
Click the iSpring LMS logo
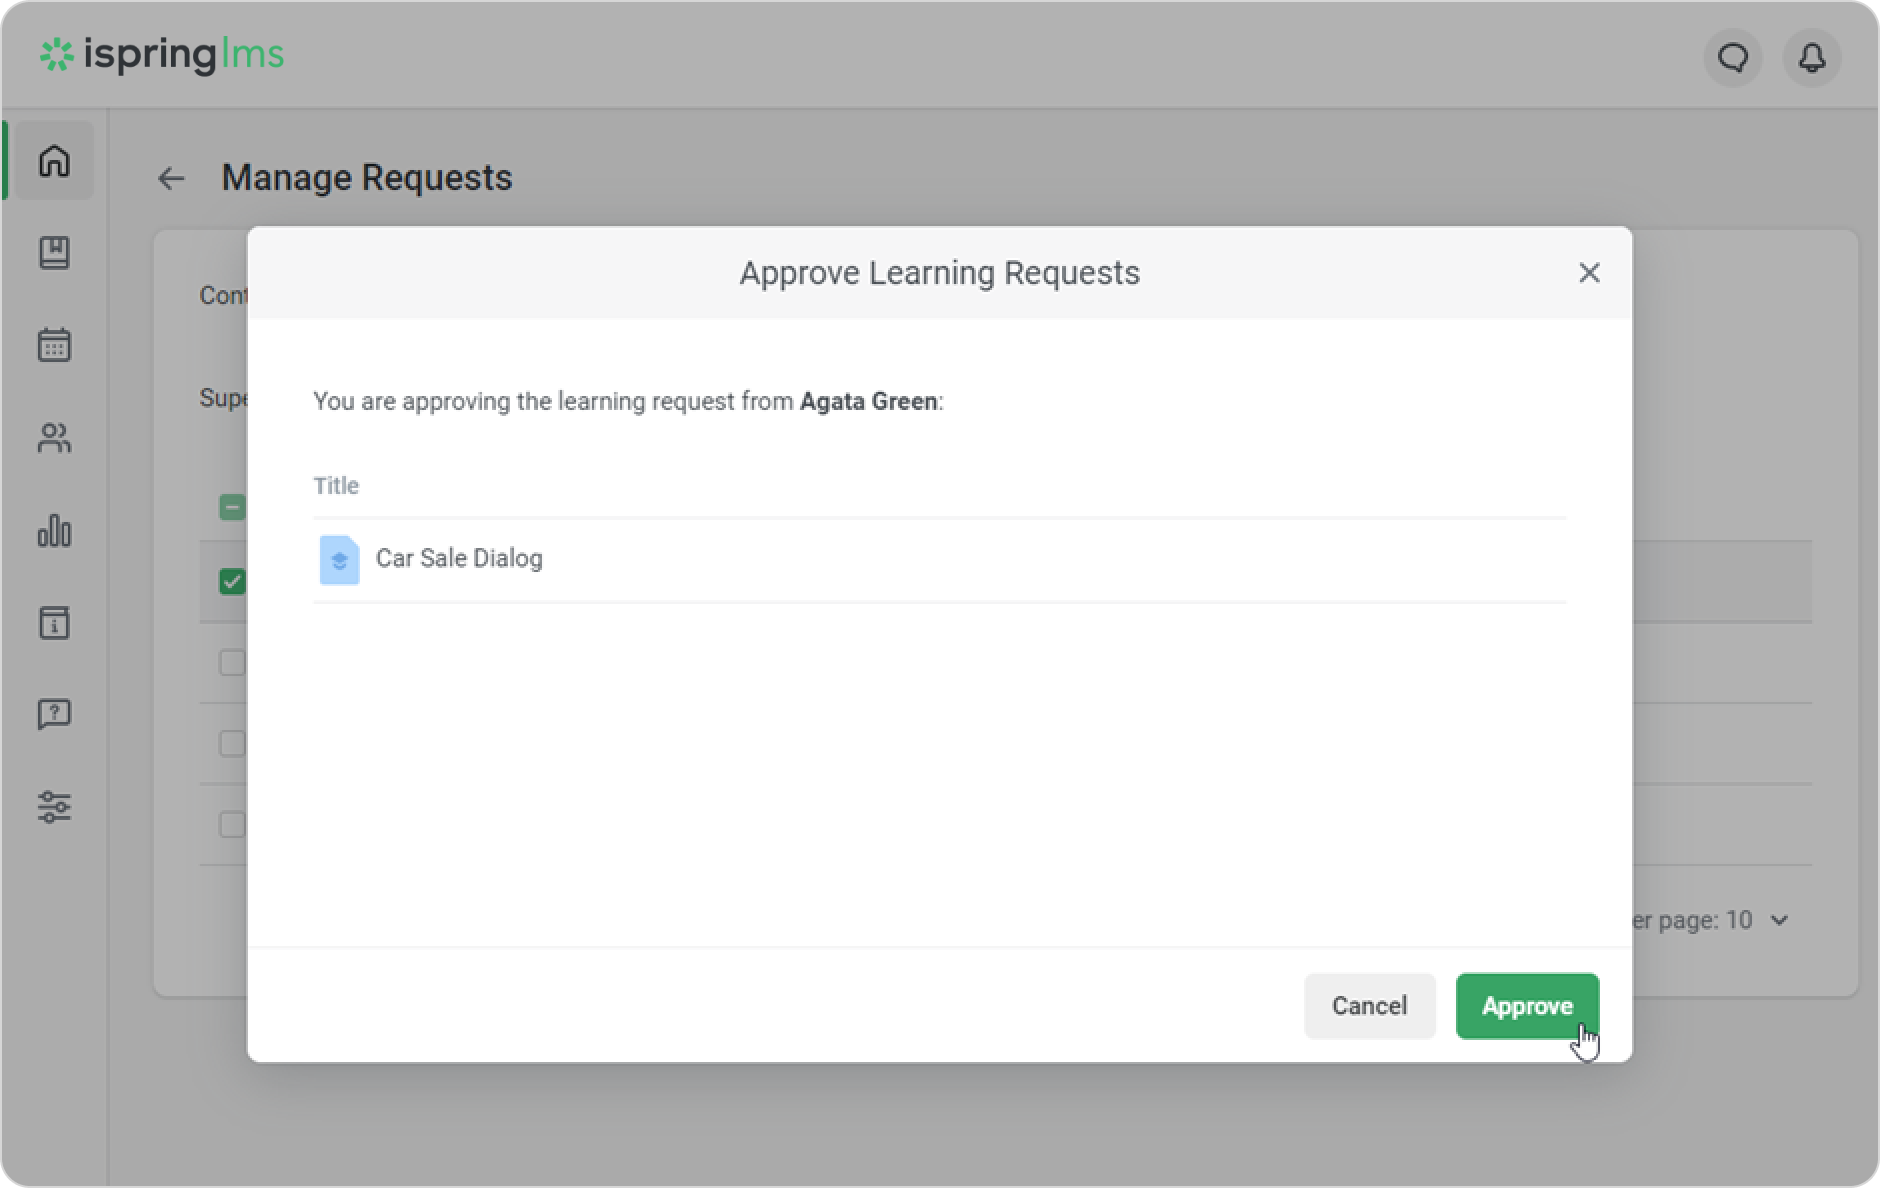click(x=162, y=55)
